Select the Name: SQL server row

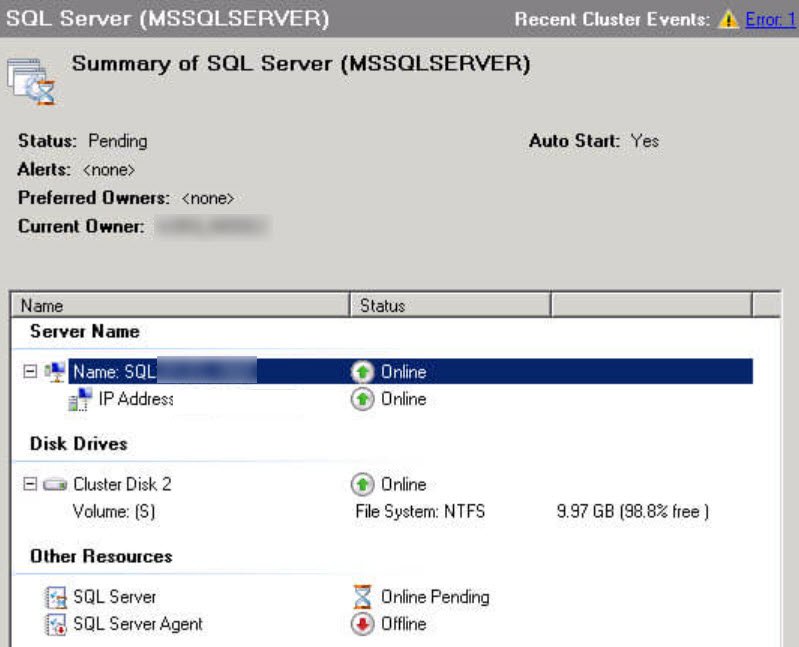[411, 371]
